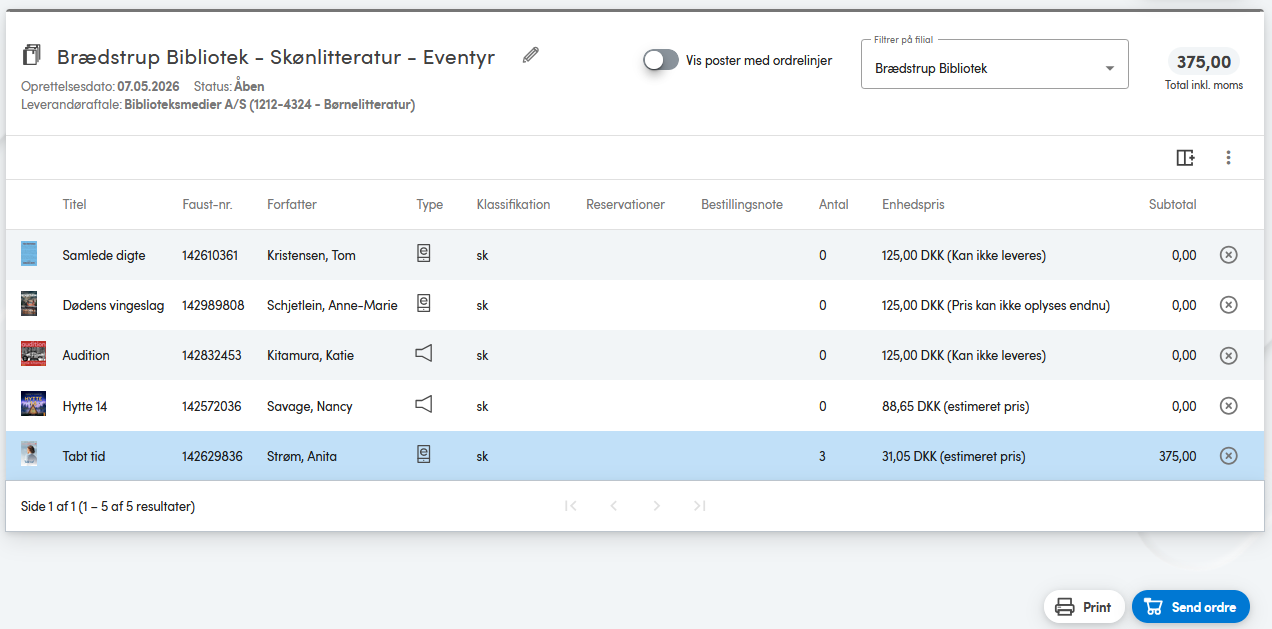Click author Savage, Nancy
1272x629 pixels.
(x=309, y=406)
